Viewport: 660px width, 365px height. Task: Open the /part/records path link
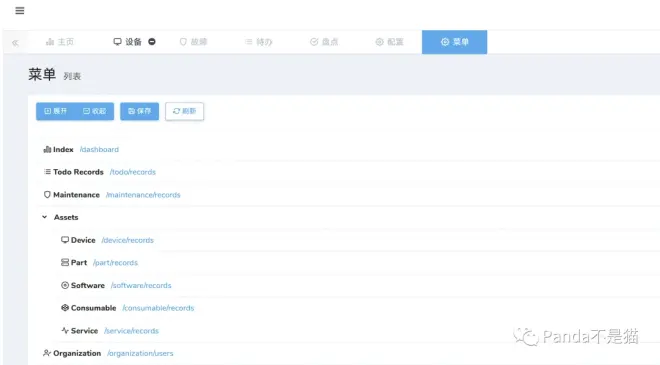[x=115, y=262]
